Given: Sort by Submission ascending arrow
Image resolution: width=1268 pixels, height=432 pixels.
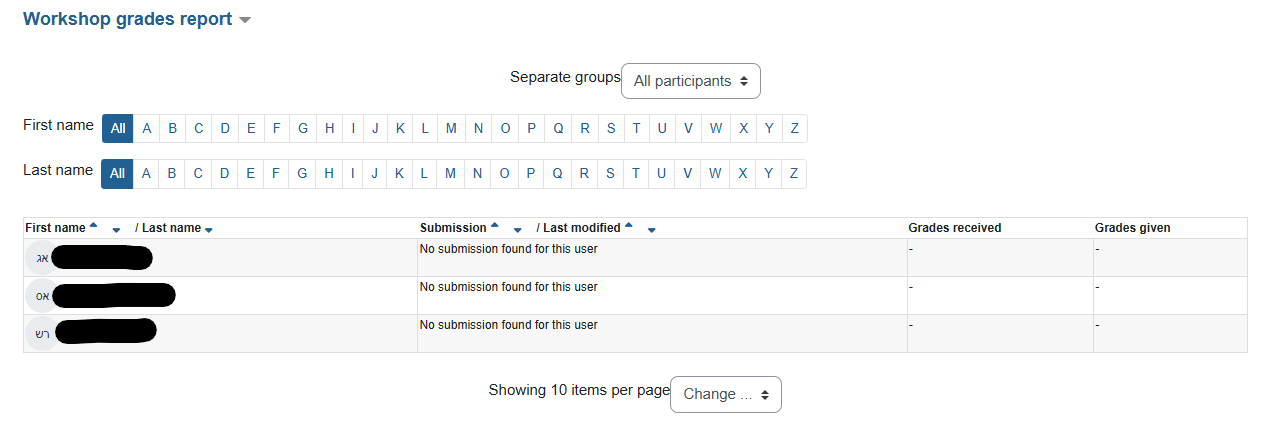Looking at the screenshot, I should (495, 226).
